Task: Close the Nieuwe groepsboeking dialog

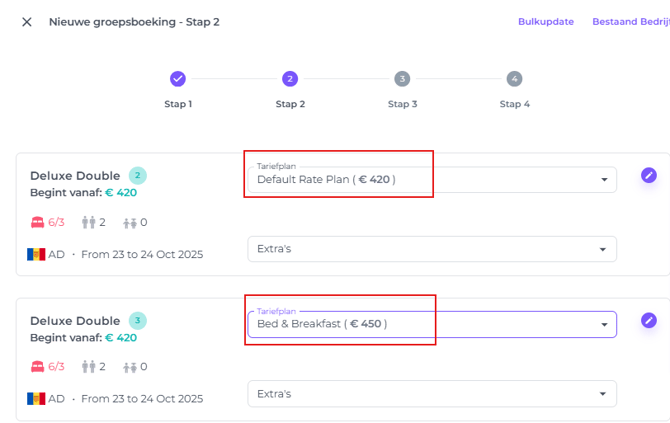Action: [27, 22]
